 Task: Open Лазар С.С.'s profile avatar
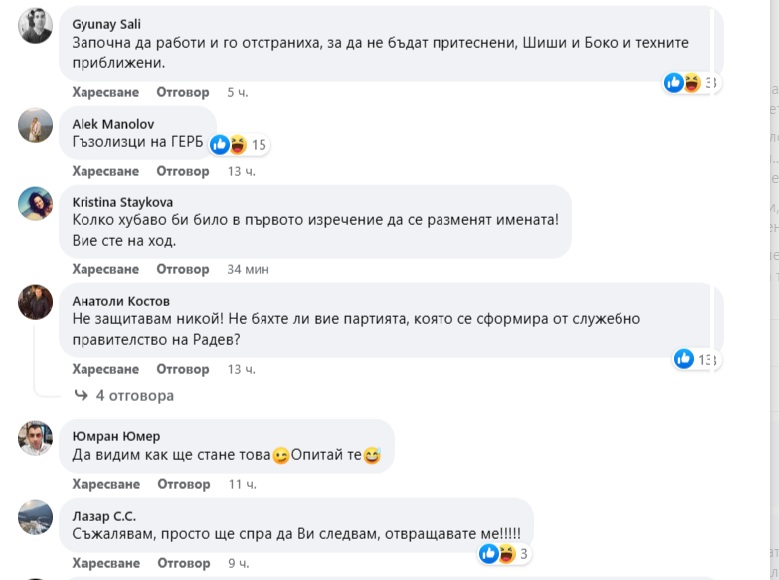pyautogui.click(x=36, y=516)
